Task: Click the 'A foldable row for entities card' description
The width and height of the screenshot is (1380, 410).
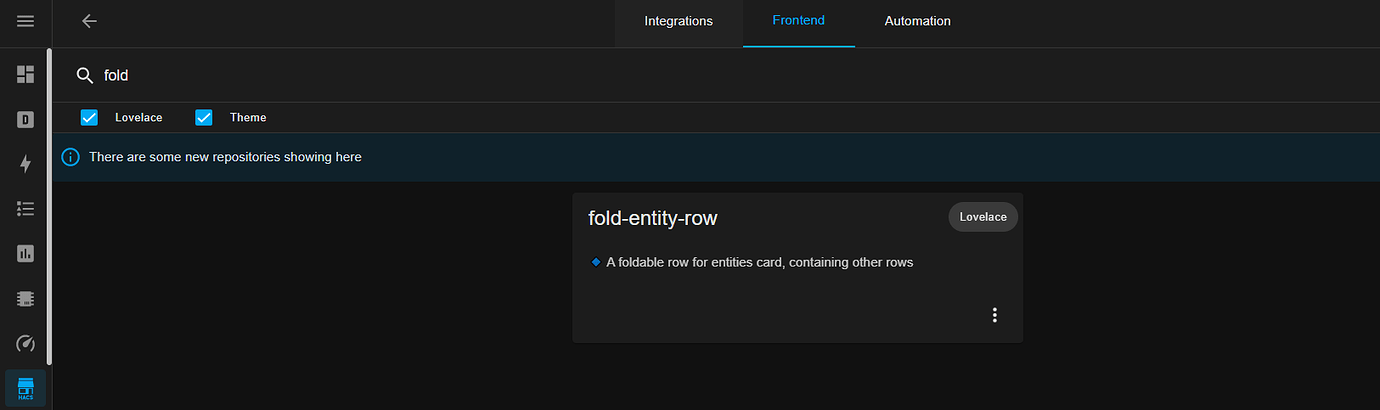Action: [x=760, y=262]
